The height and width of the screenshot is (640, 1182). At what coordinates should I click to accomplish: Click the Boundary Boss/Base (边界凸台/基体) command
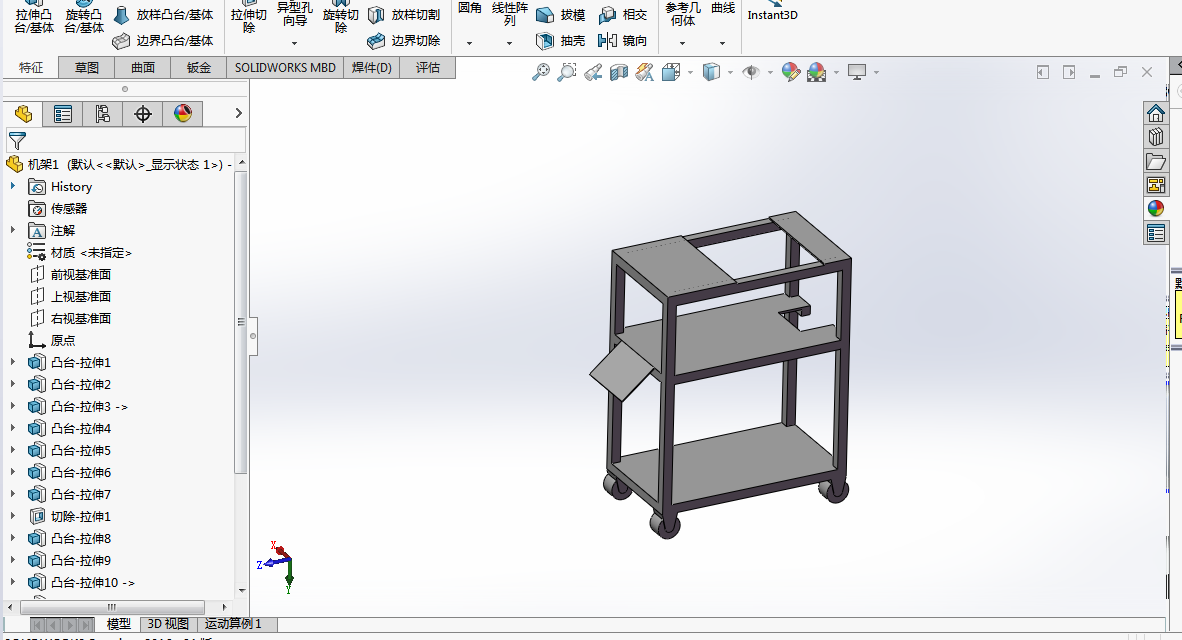tap(164, 41)
